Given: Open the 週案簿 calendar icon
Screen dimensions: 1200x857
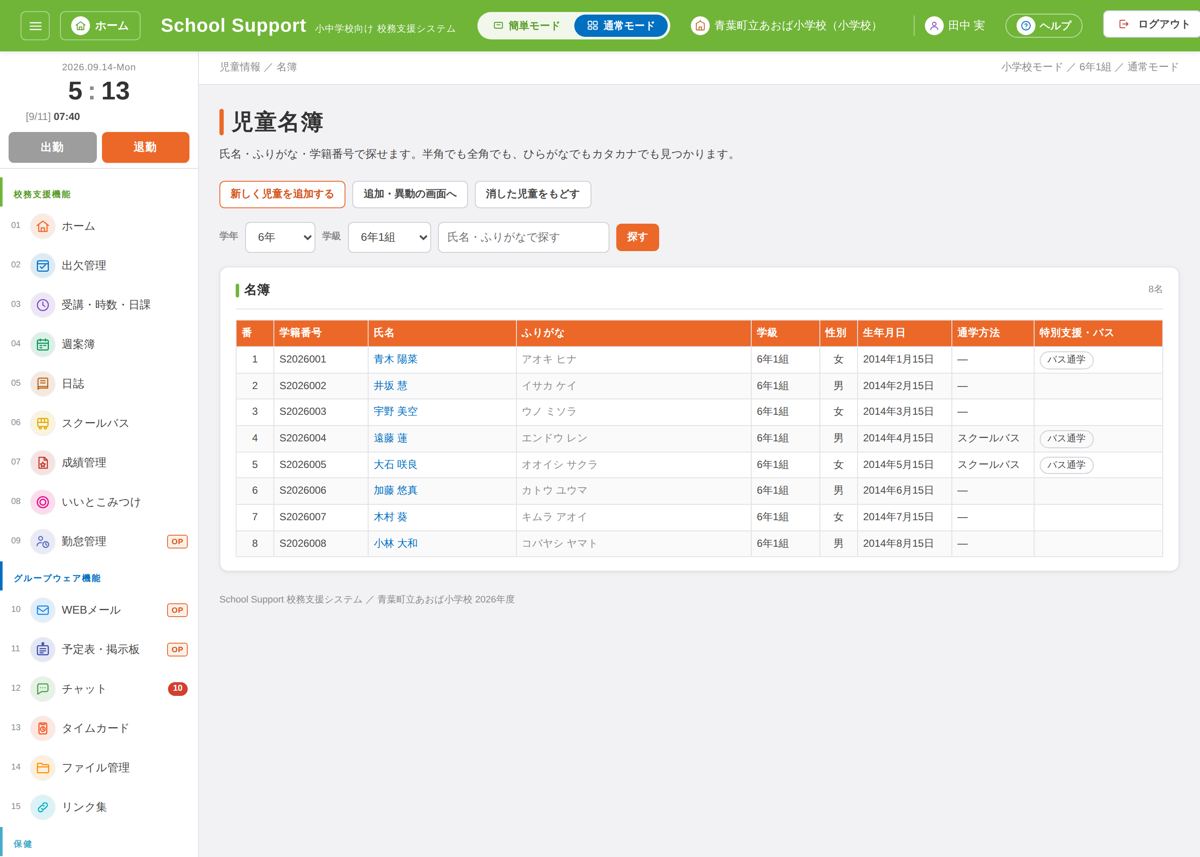Looking at the screenshot, I should click(x=43, y=344).
